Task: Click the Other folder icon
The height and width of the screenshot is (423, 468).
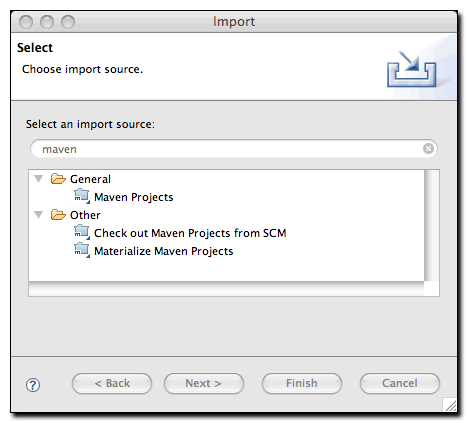Action: click(58, 215)
